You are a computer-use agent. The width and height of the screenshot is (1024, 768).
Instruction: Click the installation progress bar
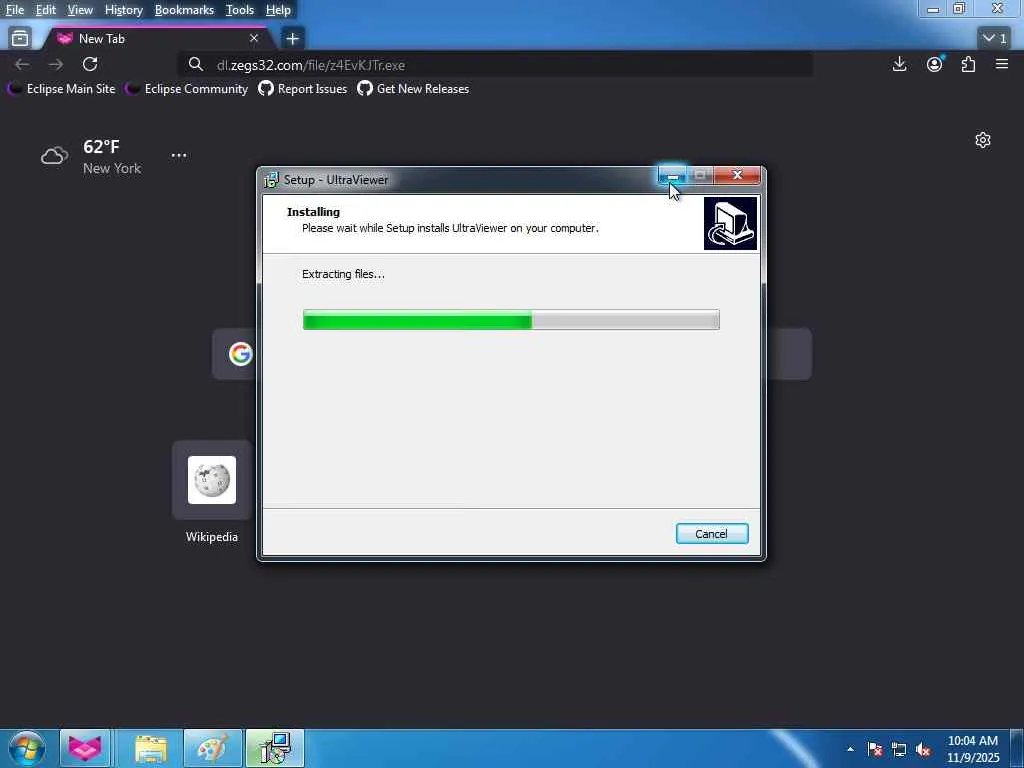(x=511, y=320)
